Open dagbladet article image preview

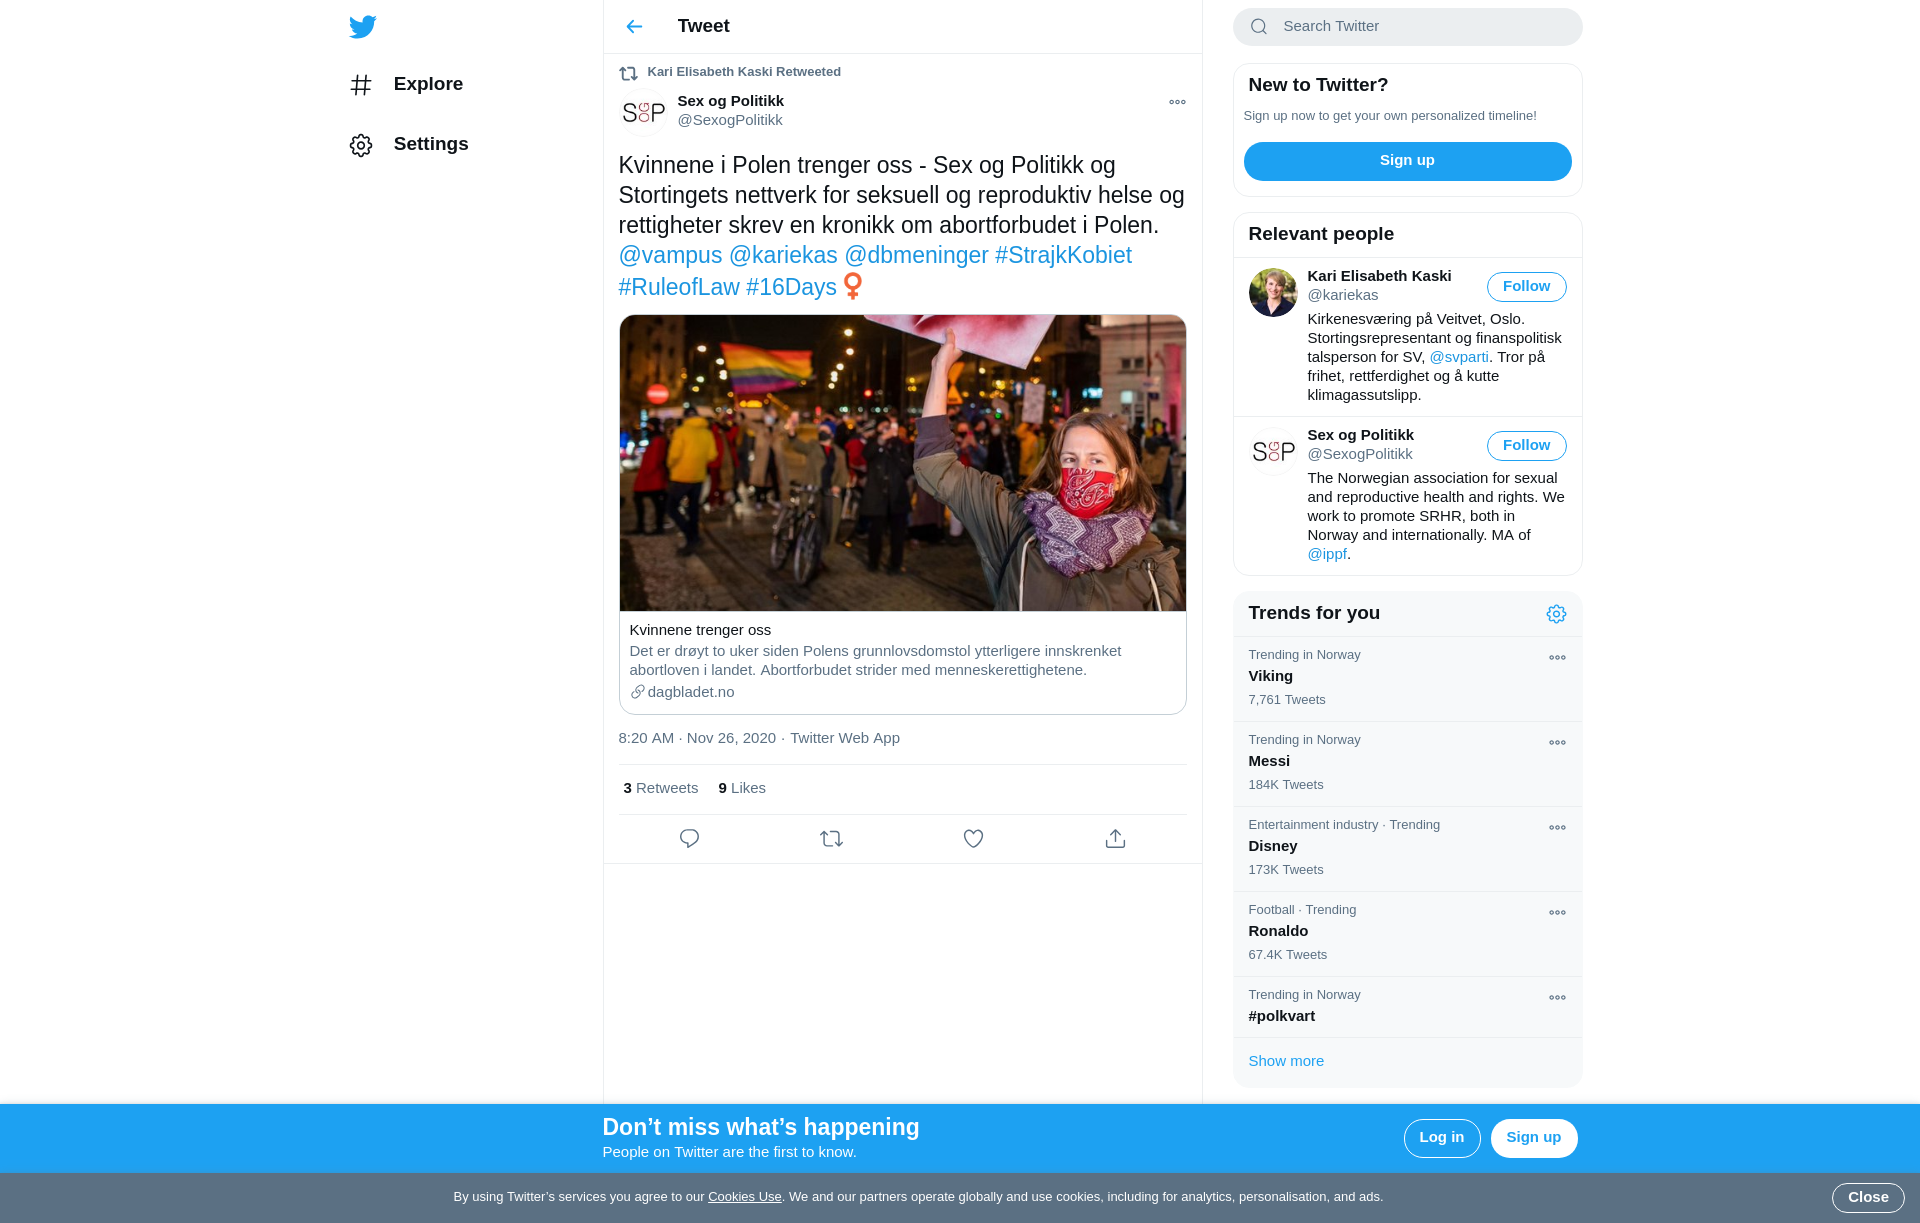click(902, 463)
